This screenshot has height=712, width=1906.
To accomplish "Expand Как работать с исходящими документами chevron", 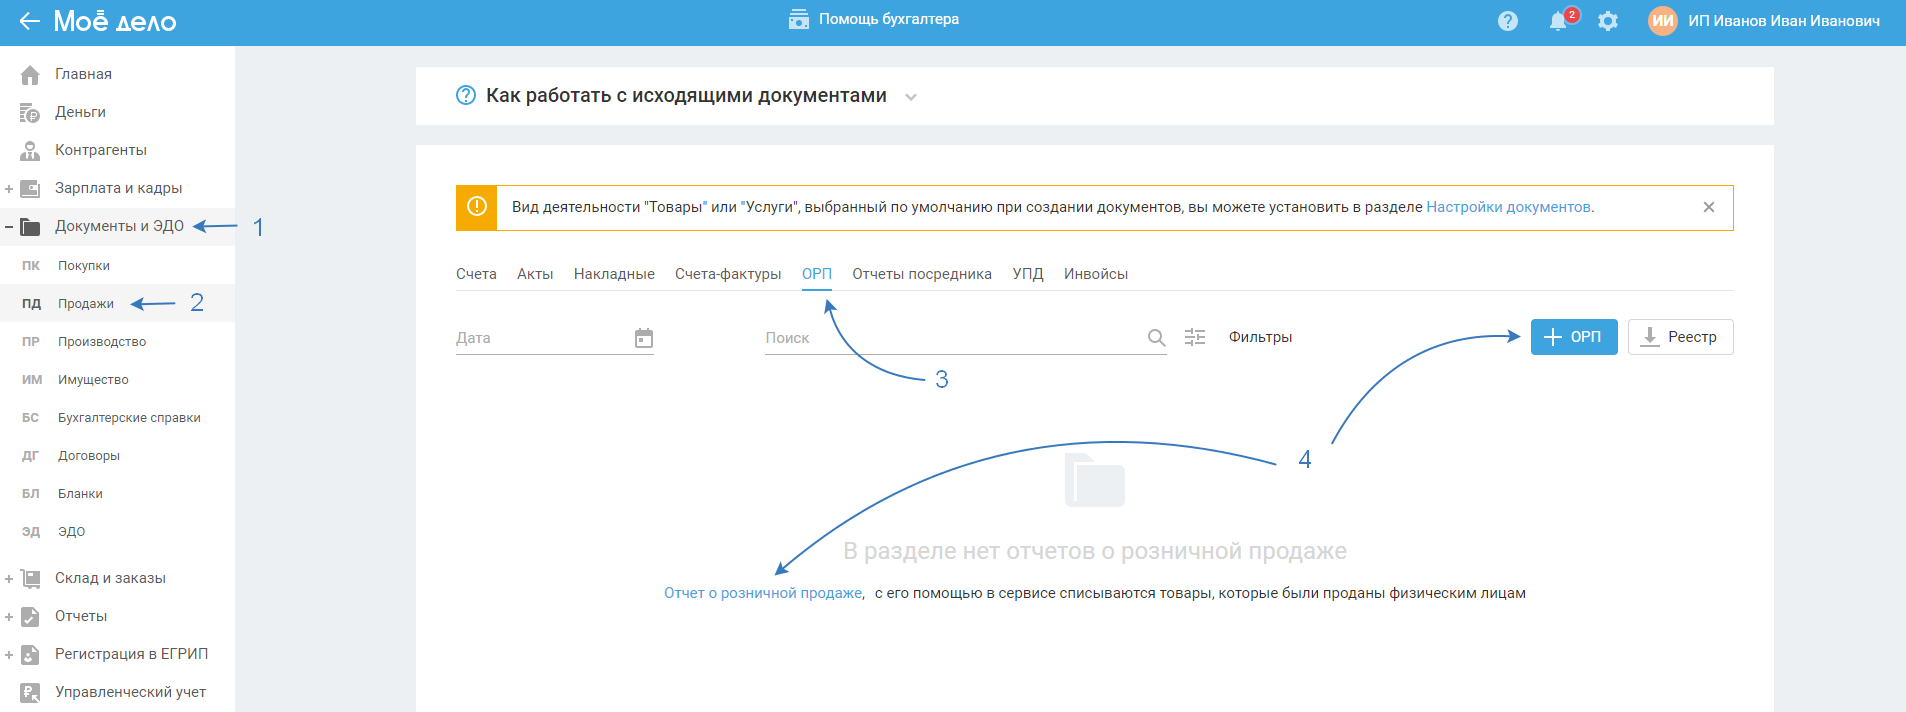I will coord(911,97).
